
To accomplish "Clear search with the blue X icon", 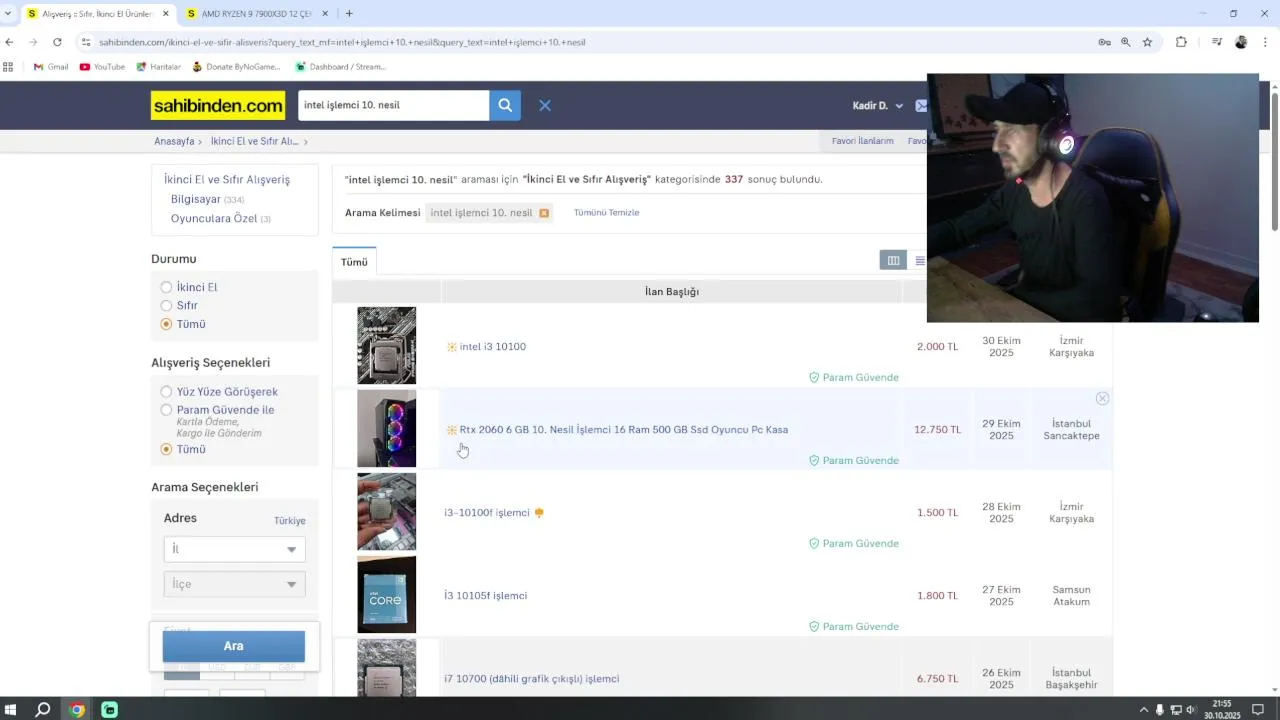I will tap(545, 105).
